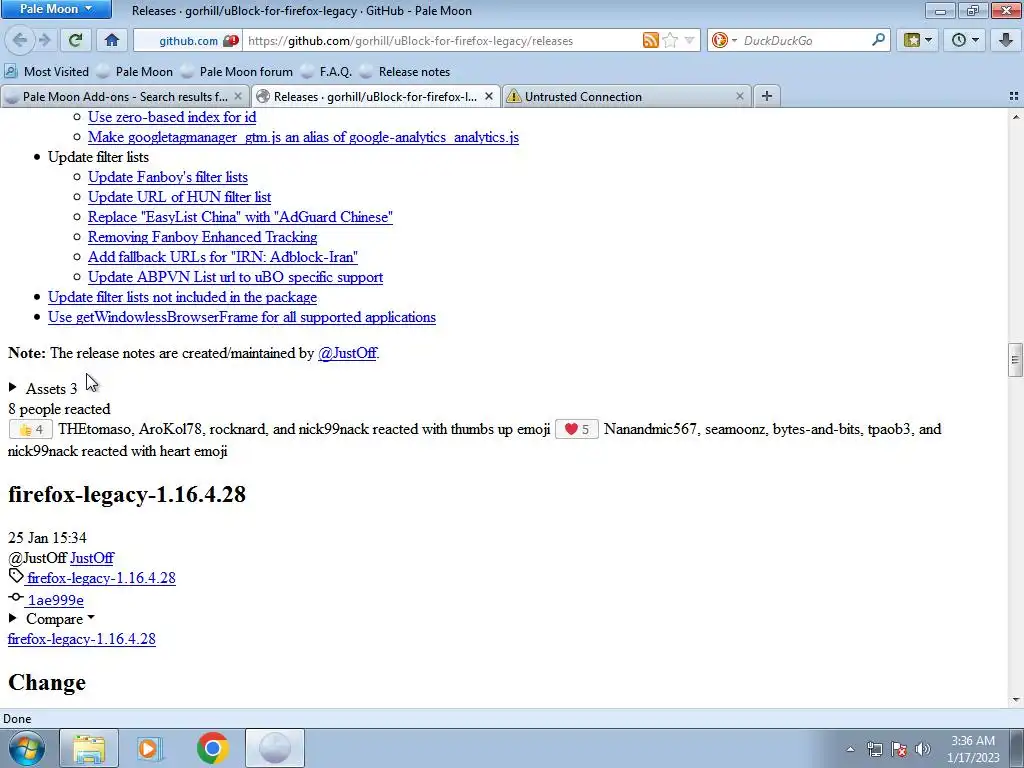
Task: Open the firefox-legacy-1.16.4.28 tag link
Action: tap(101, 578)
